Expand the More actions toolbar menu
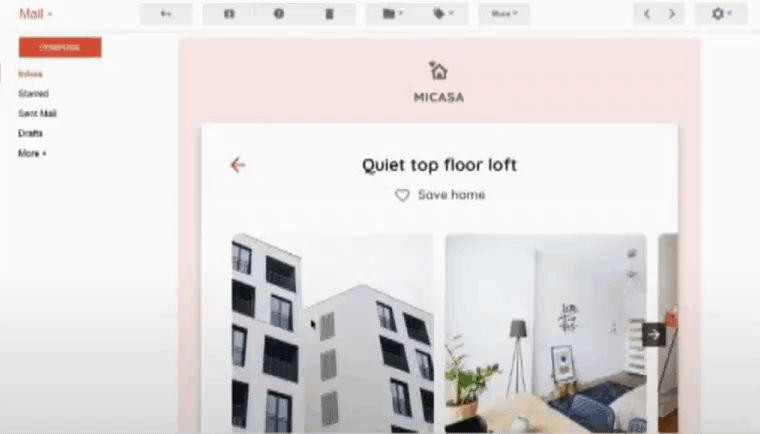This screenshot has width=760, height=434. (x=504, y=14)
